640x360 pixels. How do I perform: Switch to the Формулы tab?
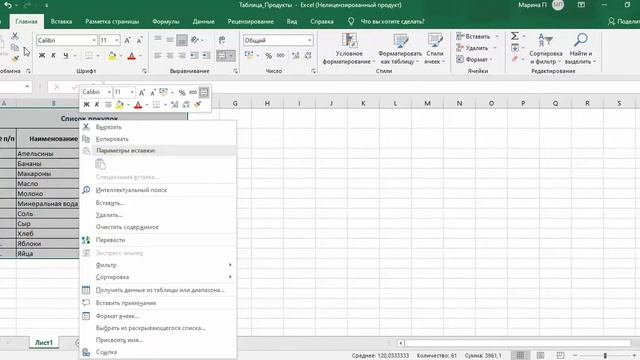tap(166, 21)
